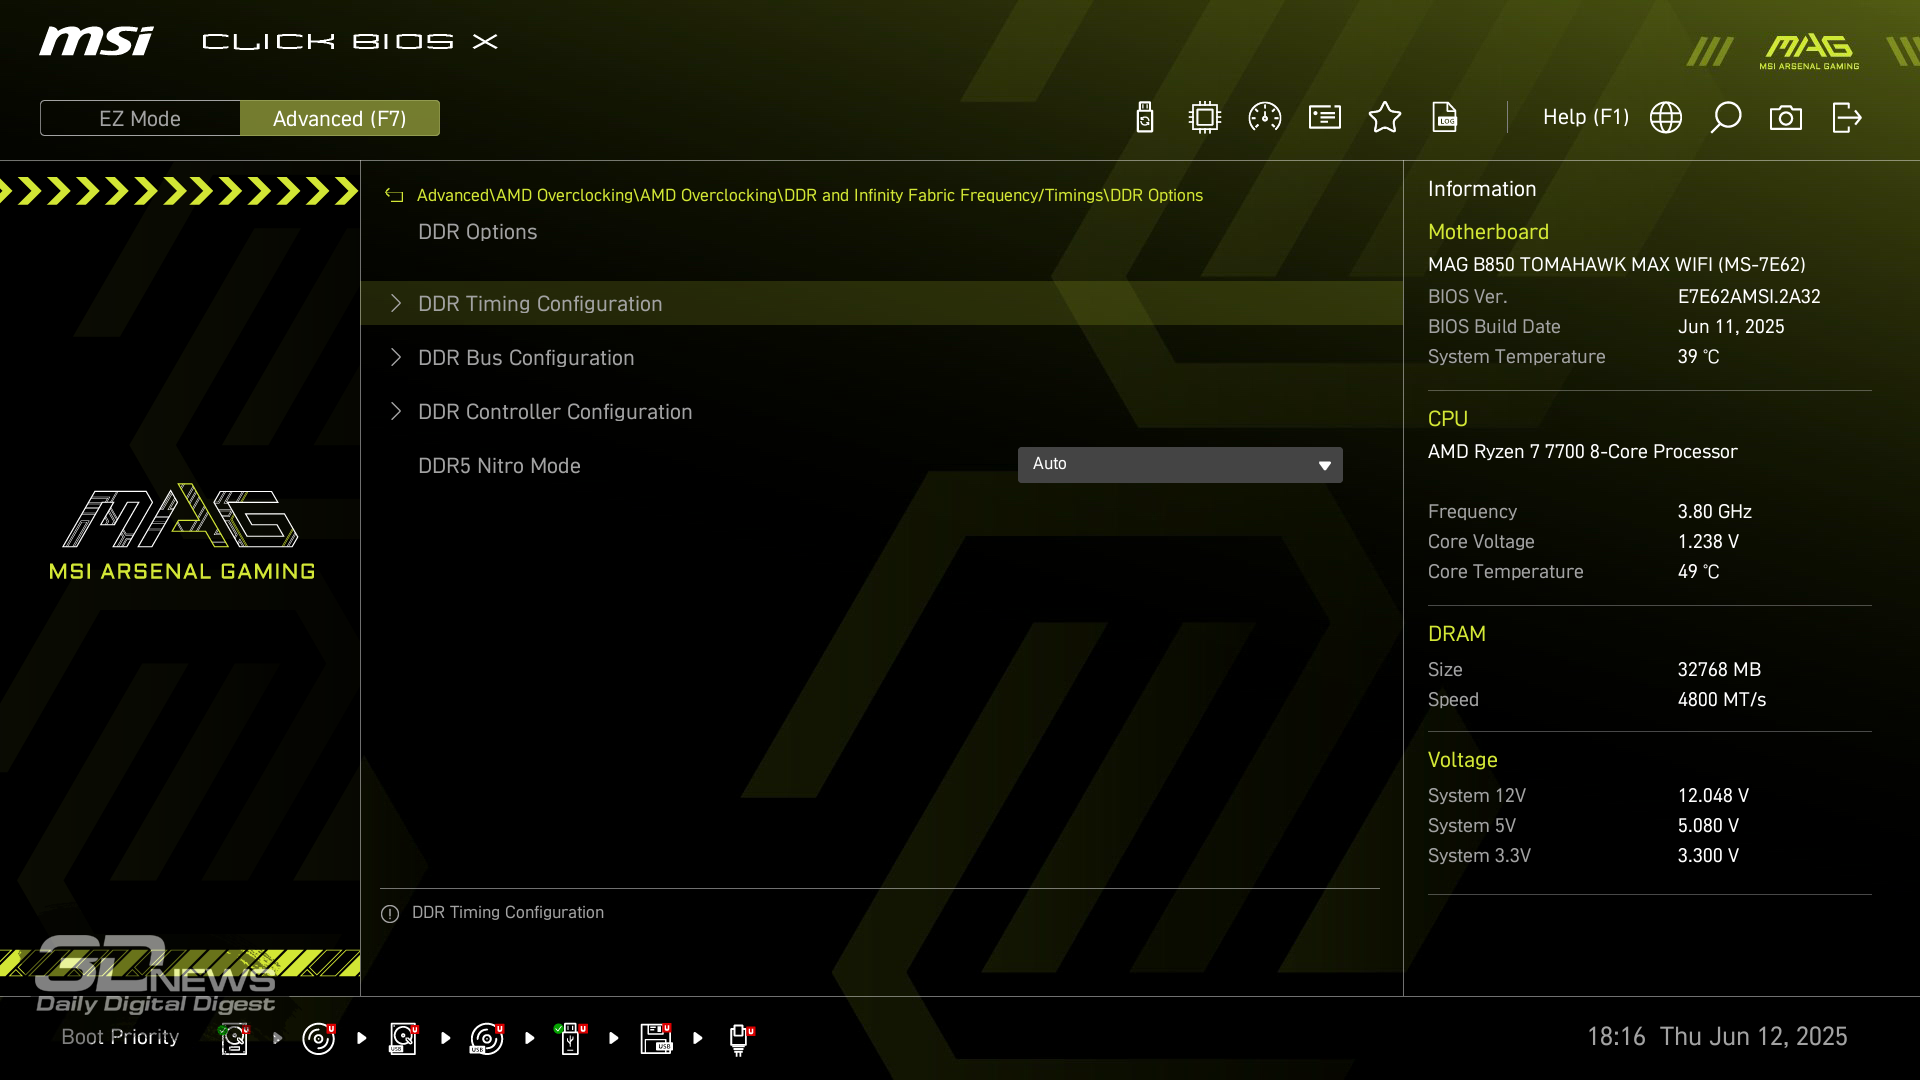Click AMD Ryzen 7 7700 processor name
1920x1080 pixels.
pyautogui.click(x=1583, y=452)
